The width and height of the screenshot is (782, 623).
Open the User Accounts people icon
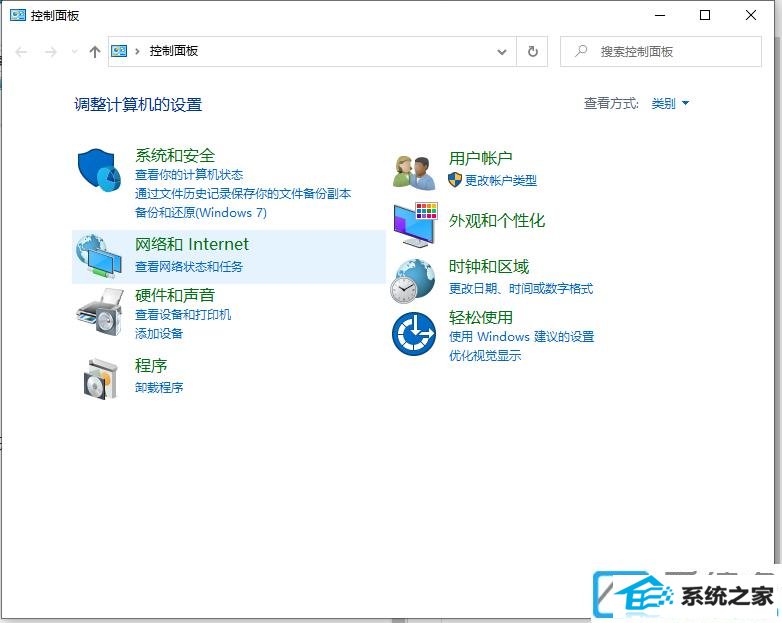click(x=414, y=172)
